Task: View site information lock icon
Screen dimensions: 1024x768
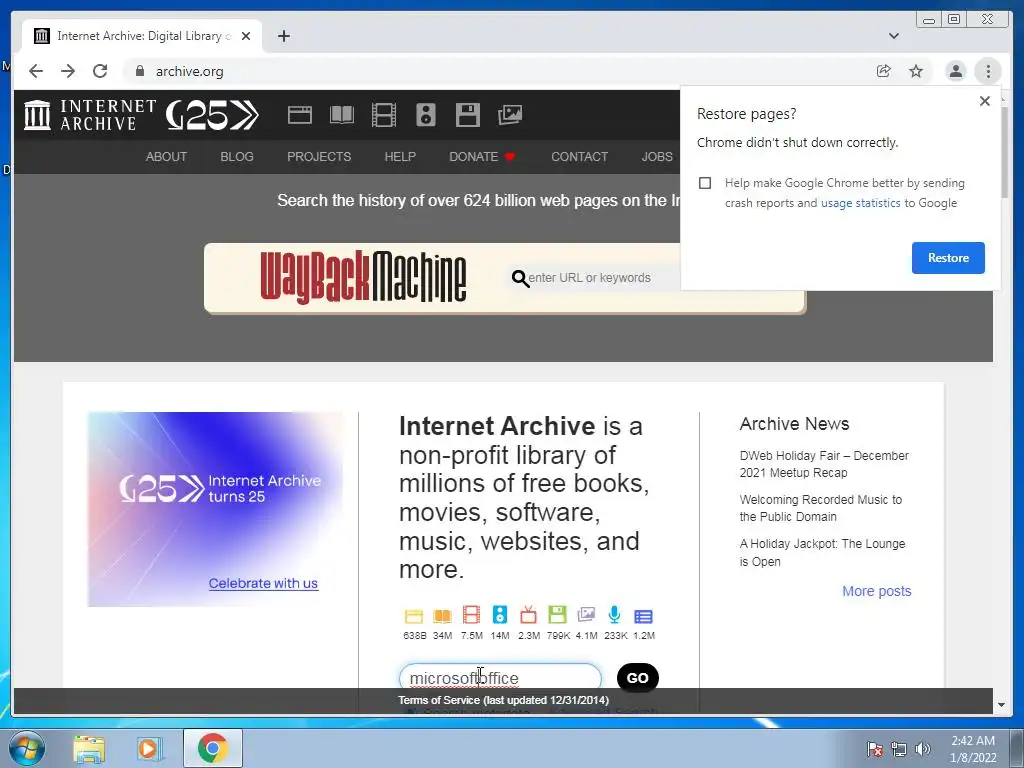Action: coord(140,71)
